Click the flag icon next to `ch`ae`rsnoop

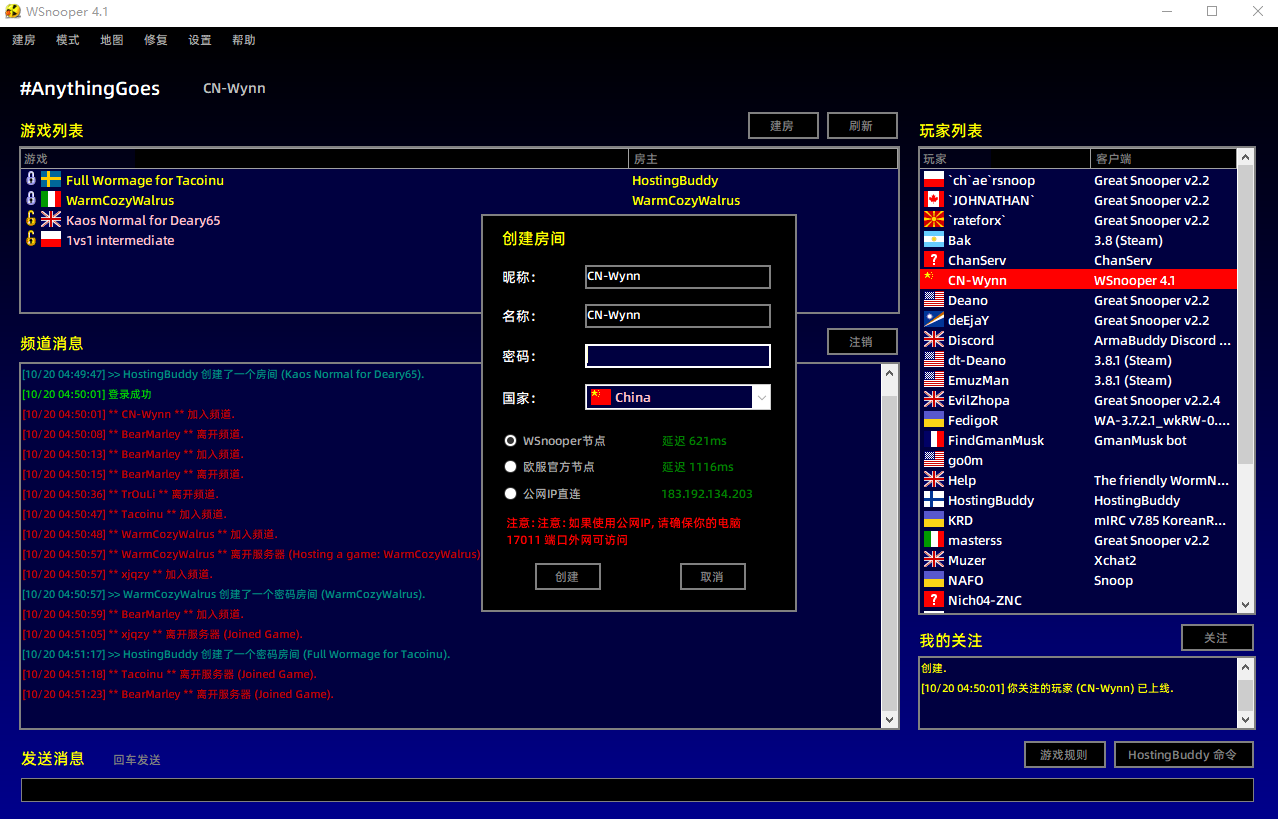pyautogui.click(x=934, y=180)
